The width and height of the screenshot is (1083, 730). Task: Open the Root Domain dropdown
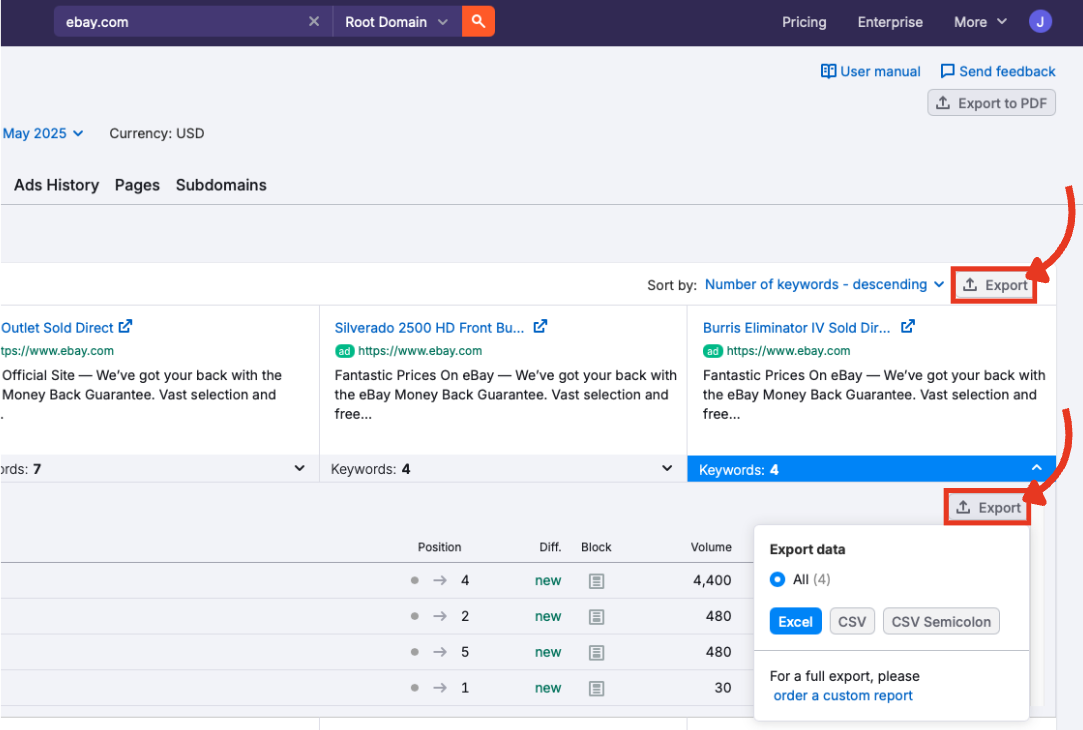coord(396,21)
